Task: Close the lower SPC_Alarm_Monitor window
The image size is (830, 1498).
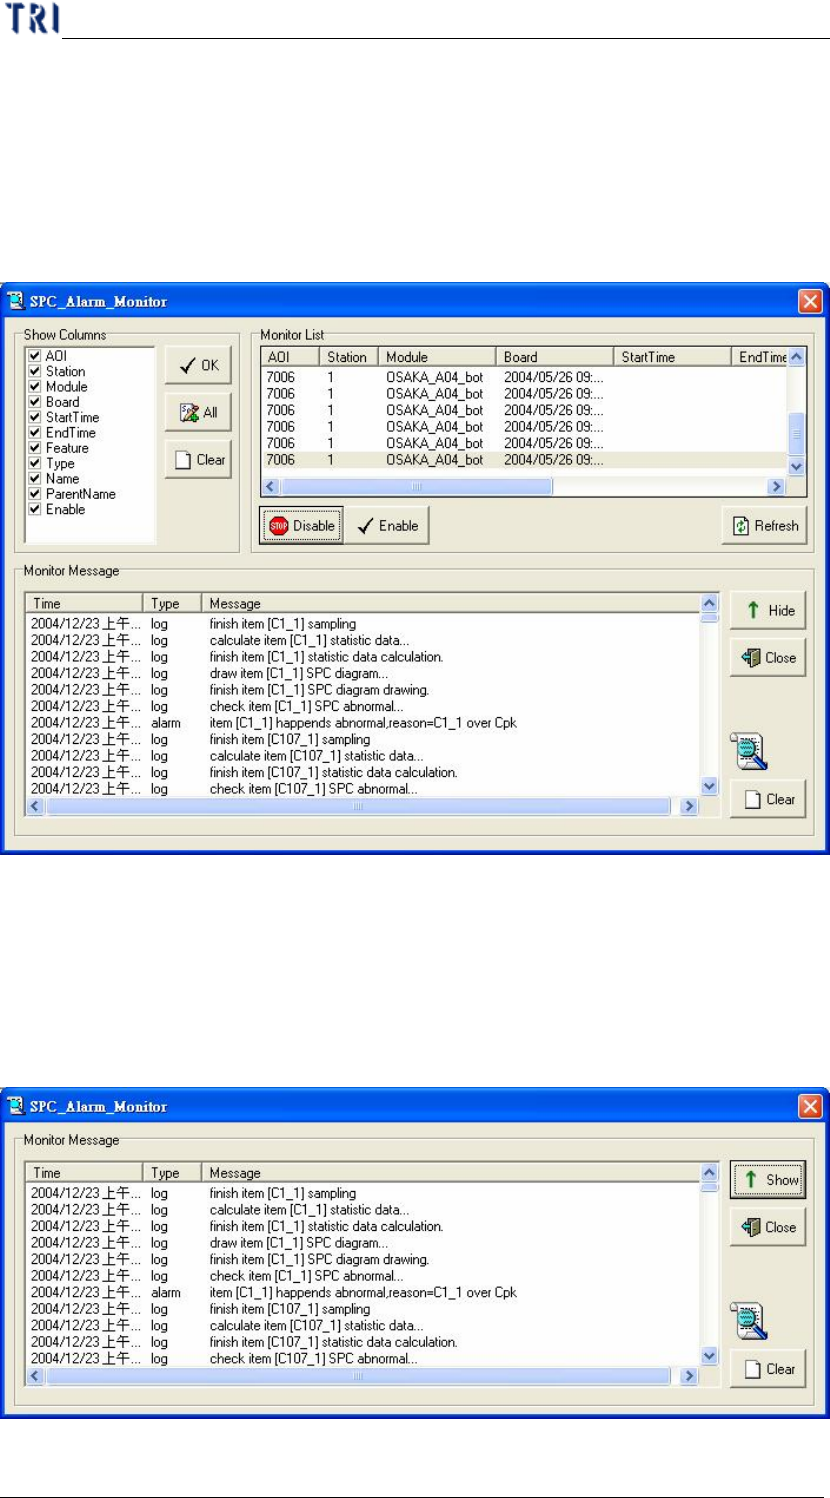Action: coord(810,1106)
